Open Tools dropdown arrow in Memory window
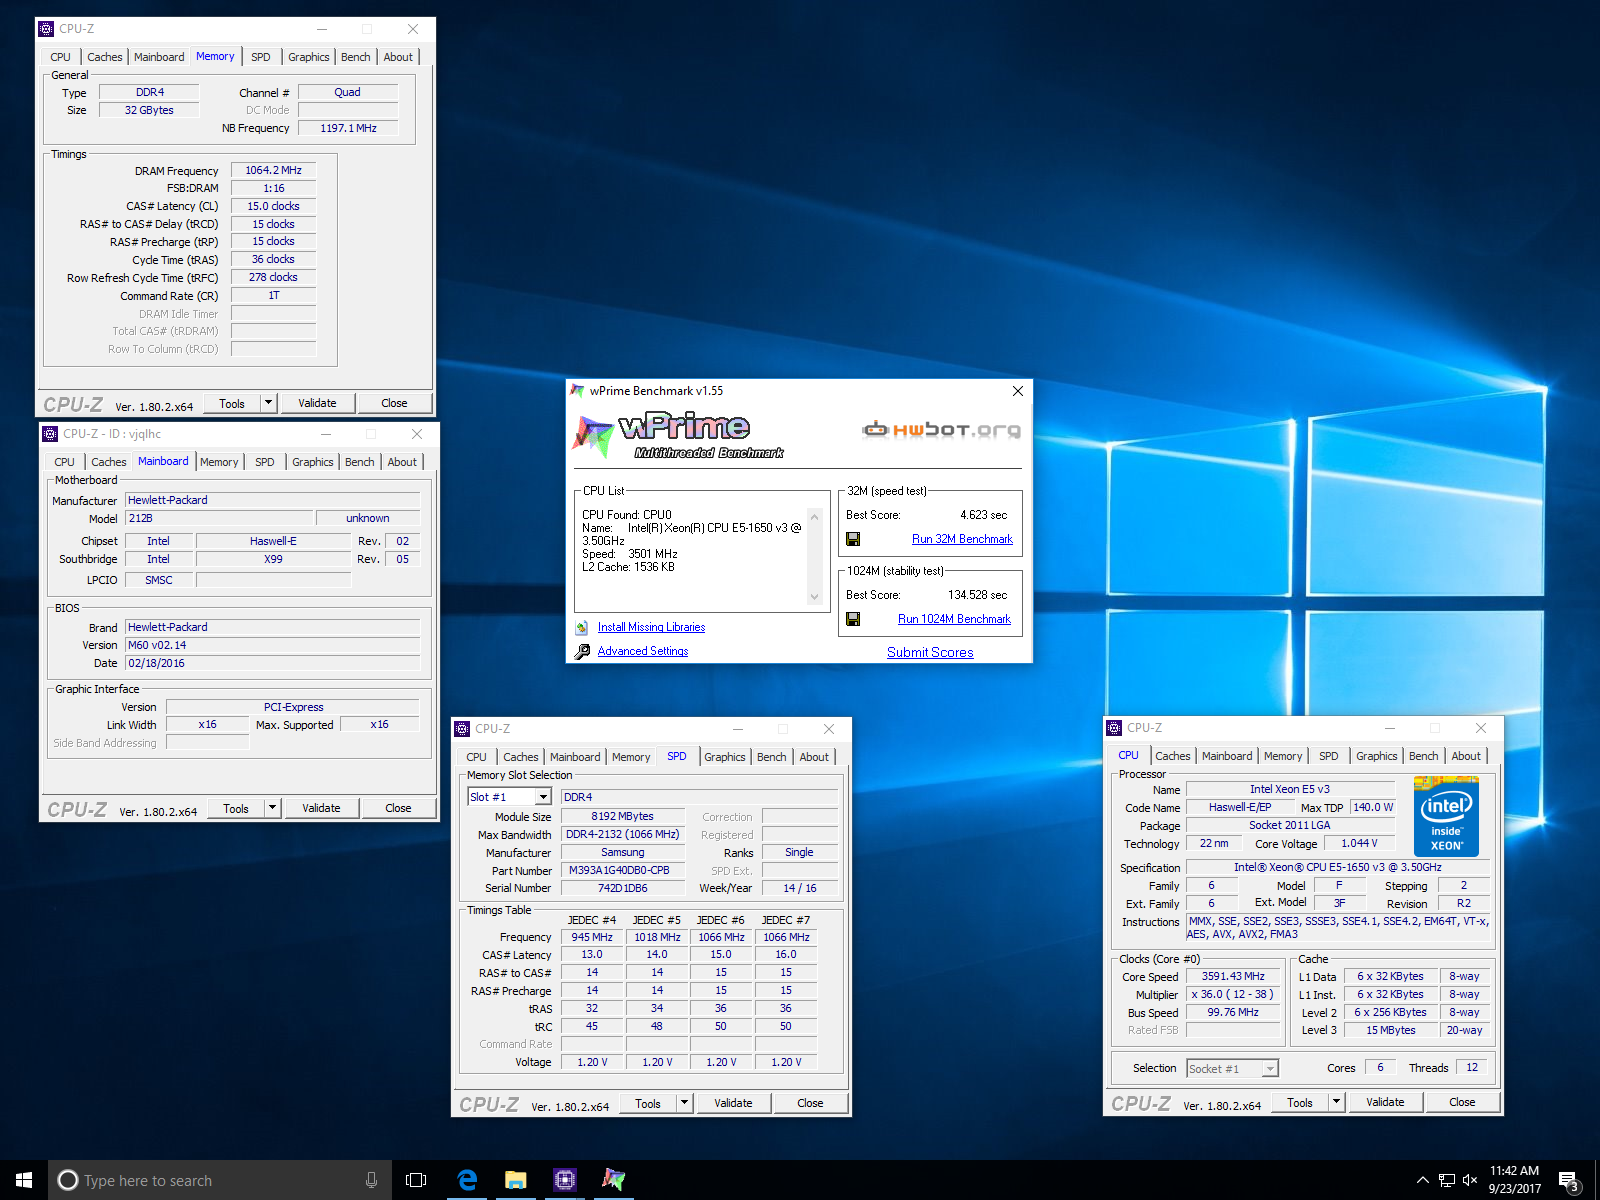Screen dimensions: 1600x1200 click(x=268, y=403)
